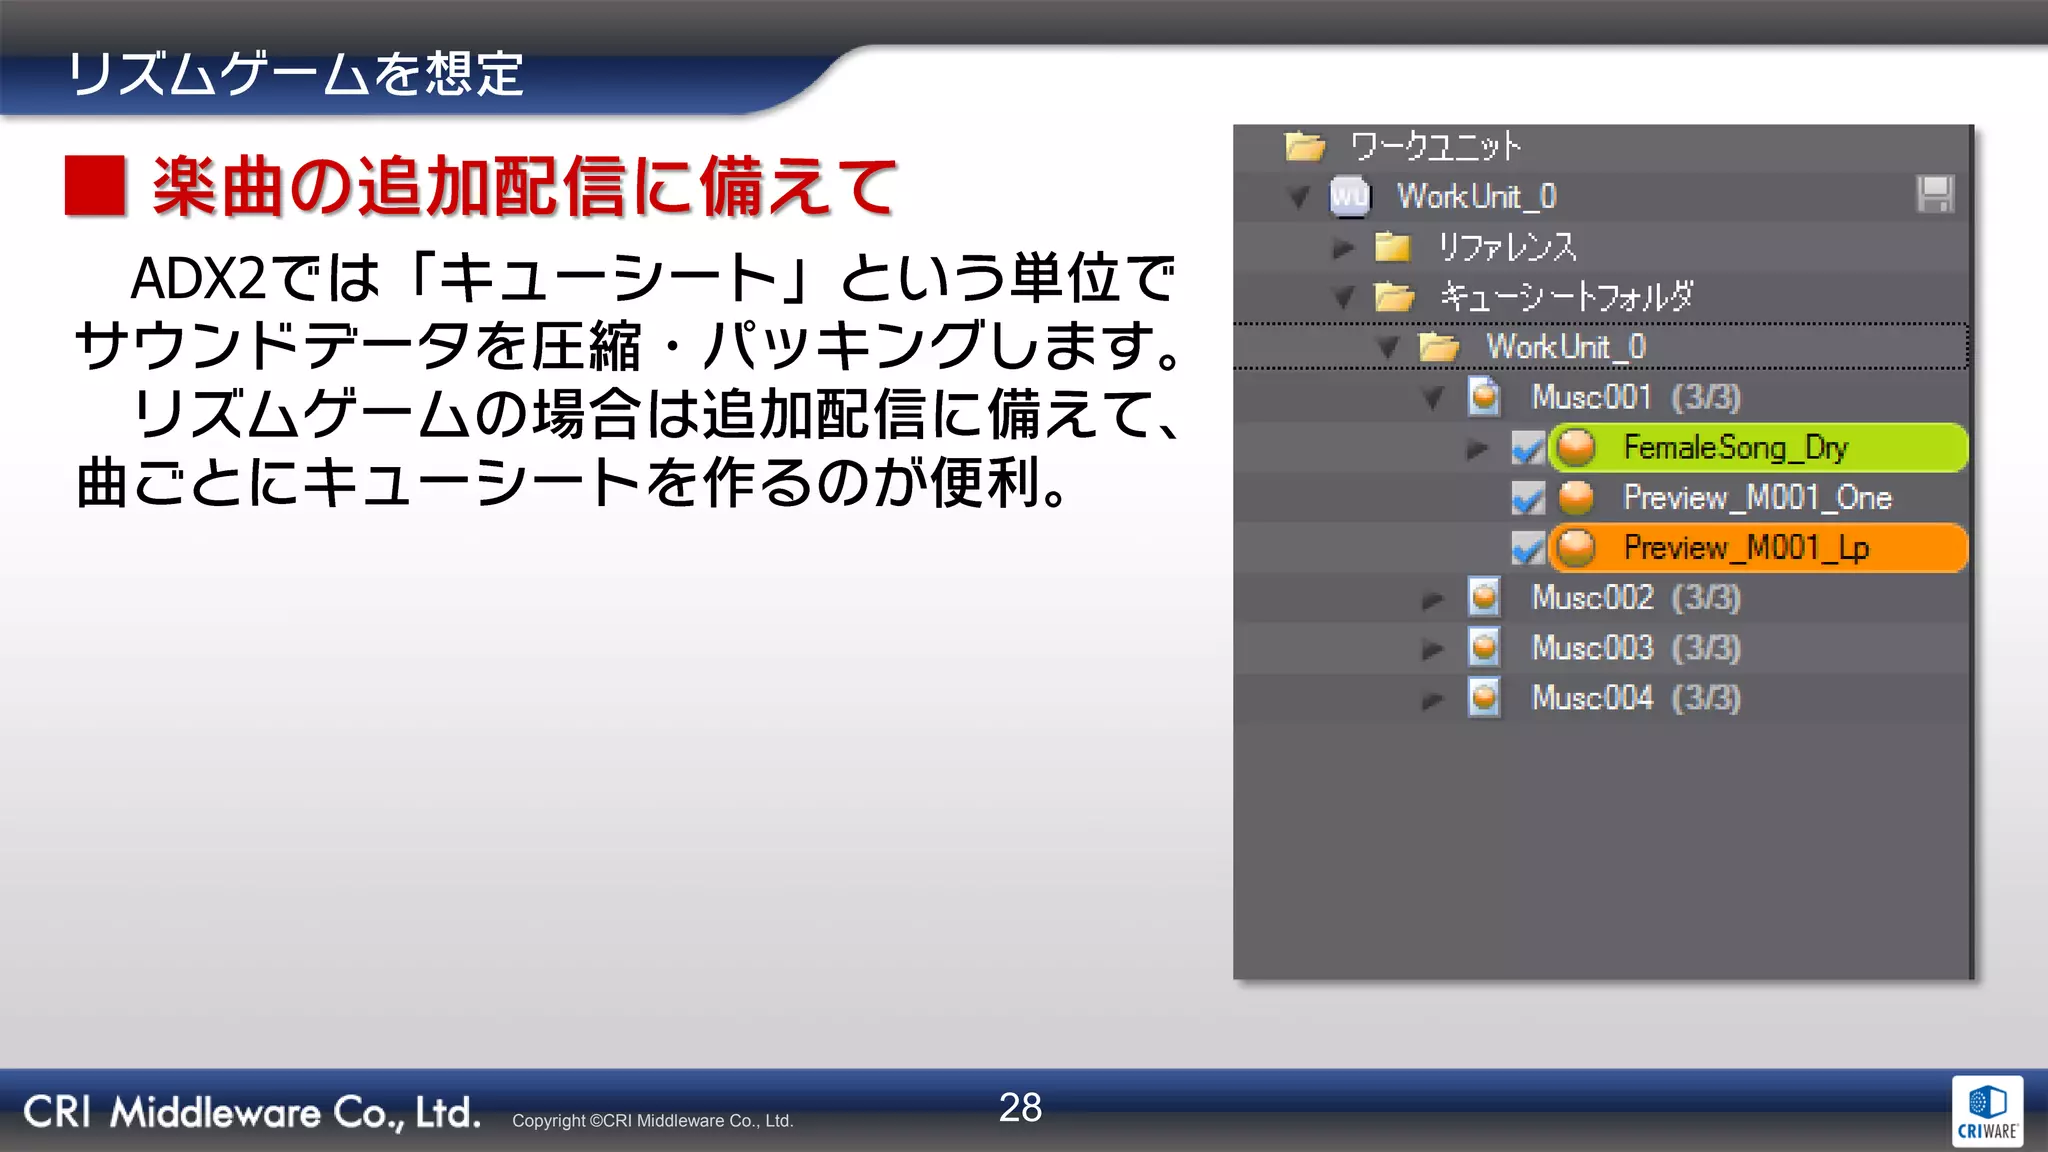2048x1152 pixels.
Task: Select the orange Preview_M001_Lp cue
Action: 1758,547
